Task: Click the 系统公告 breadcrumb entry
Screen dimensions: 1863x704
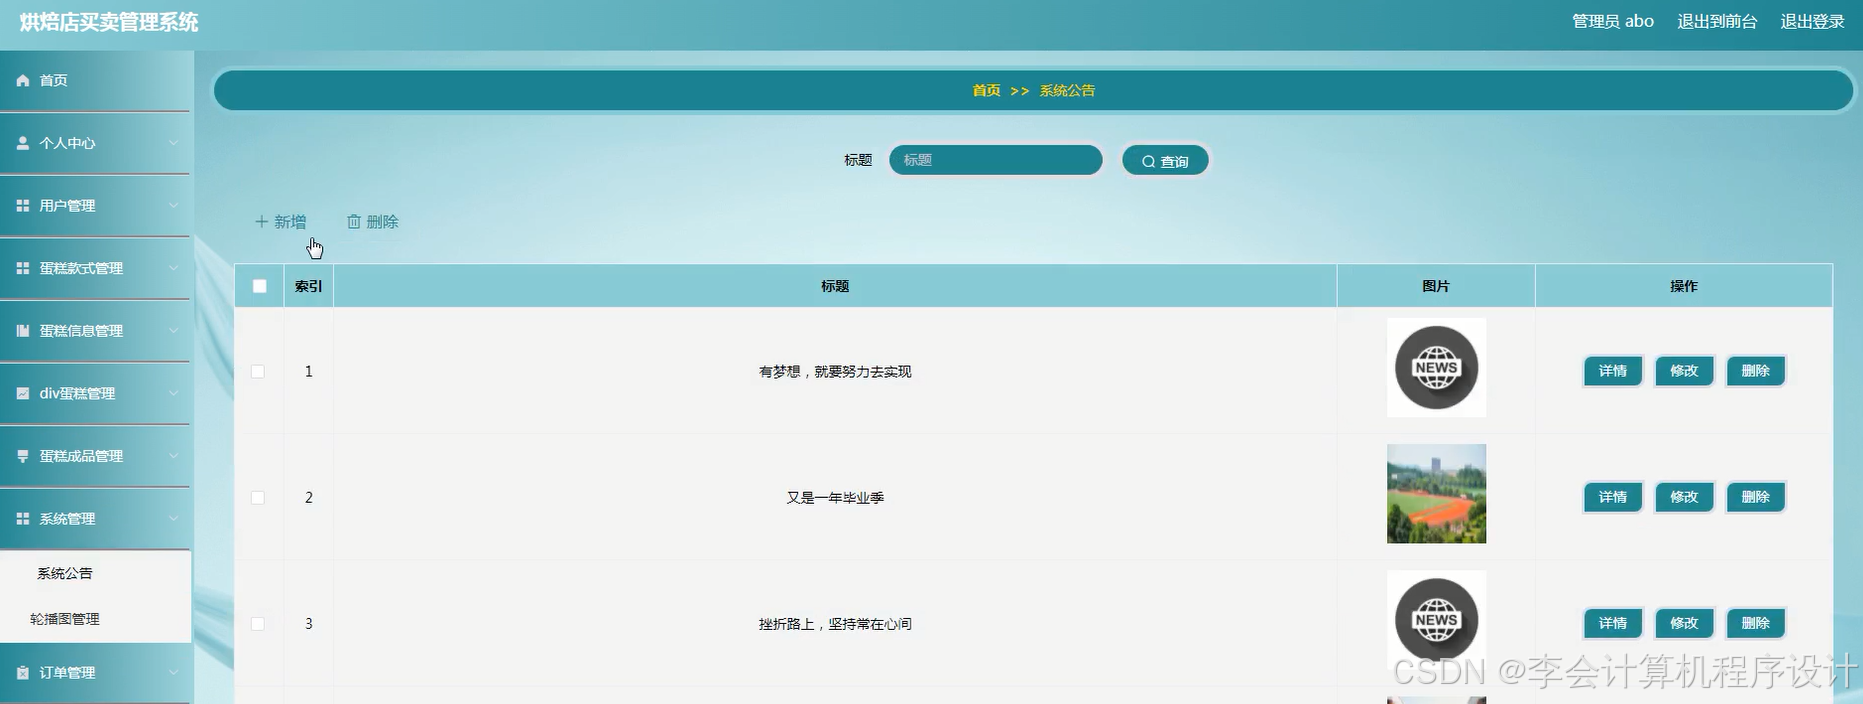Action: (1067, 90)
